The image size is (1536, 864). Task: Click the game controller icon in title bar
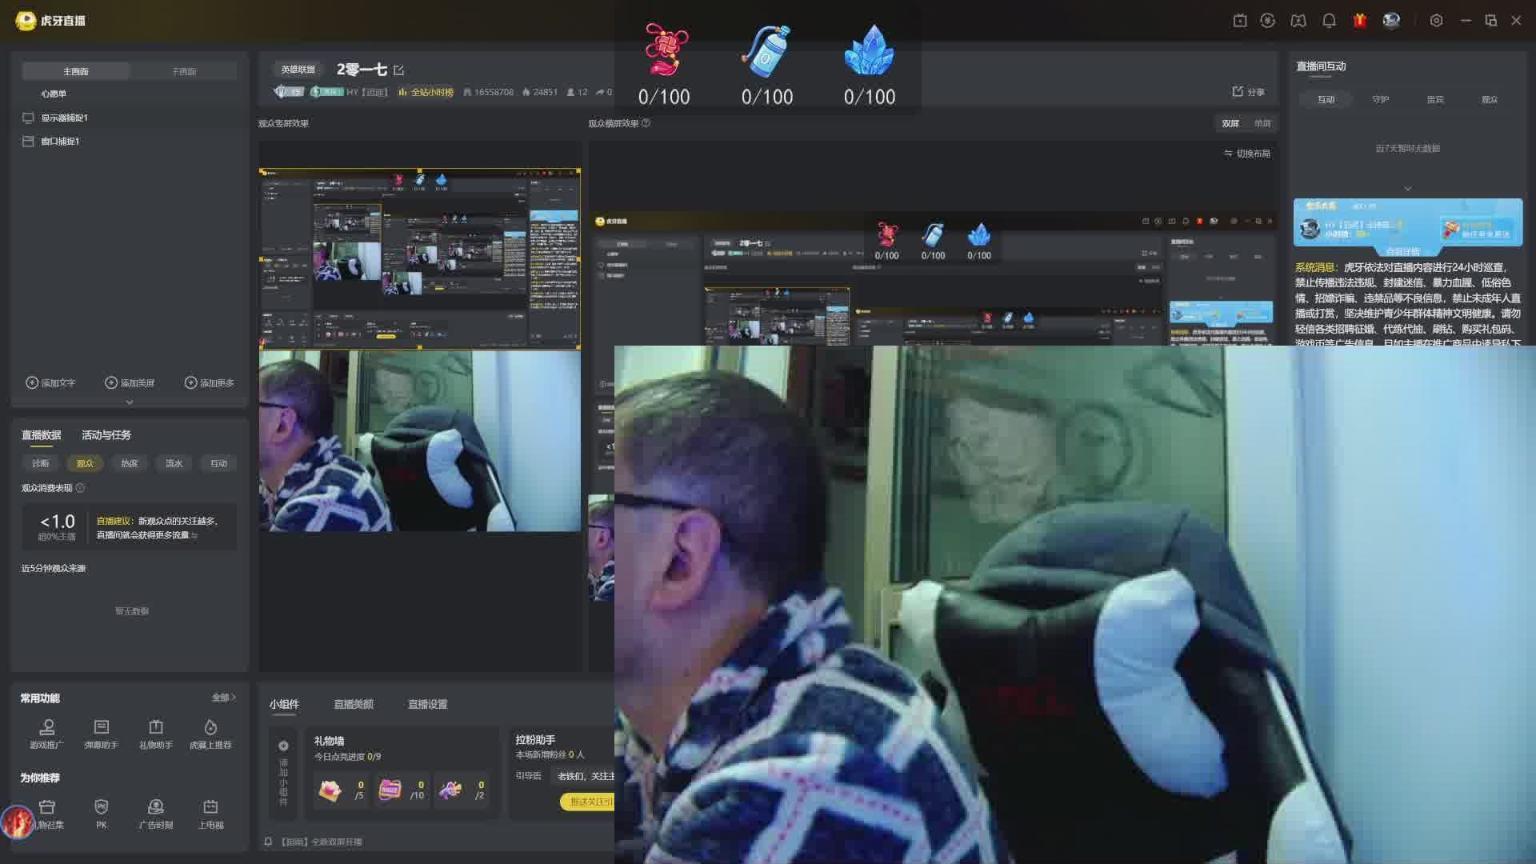tap(1298, 20)
